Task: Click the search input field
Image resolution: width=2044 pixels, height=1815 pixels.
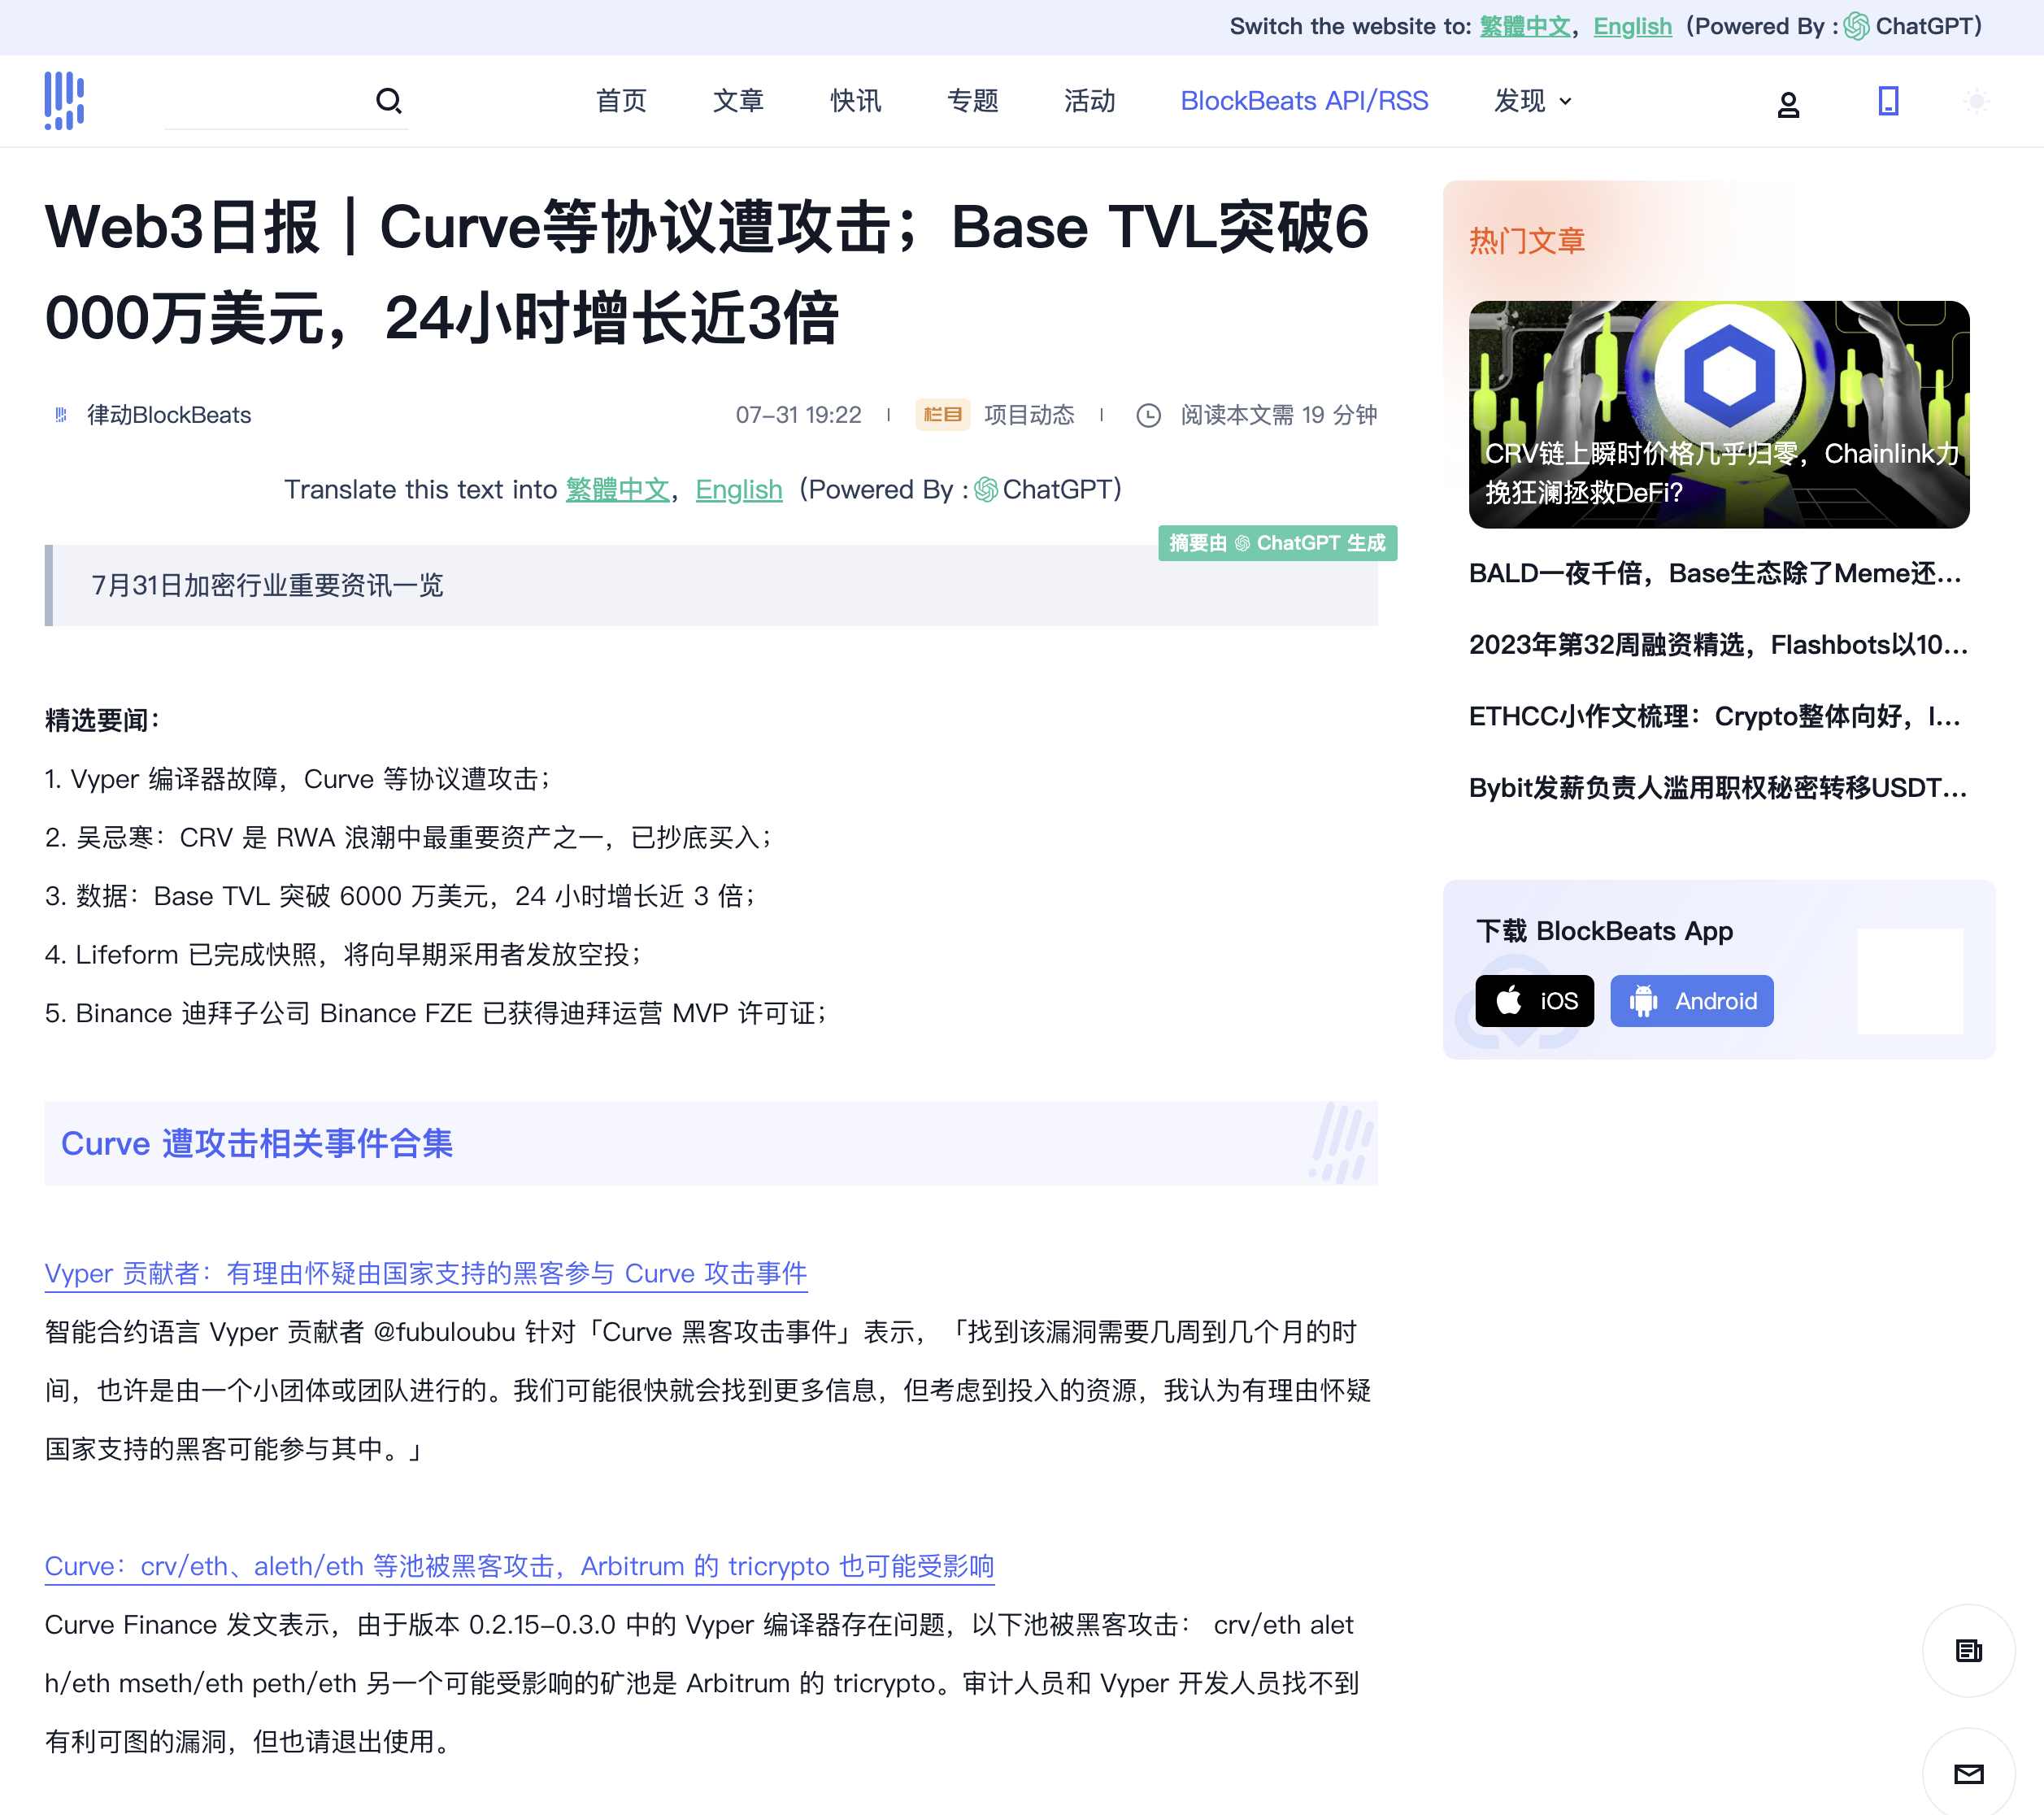Action: [265, 102]
